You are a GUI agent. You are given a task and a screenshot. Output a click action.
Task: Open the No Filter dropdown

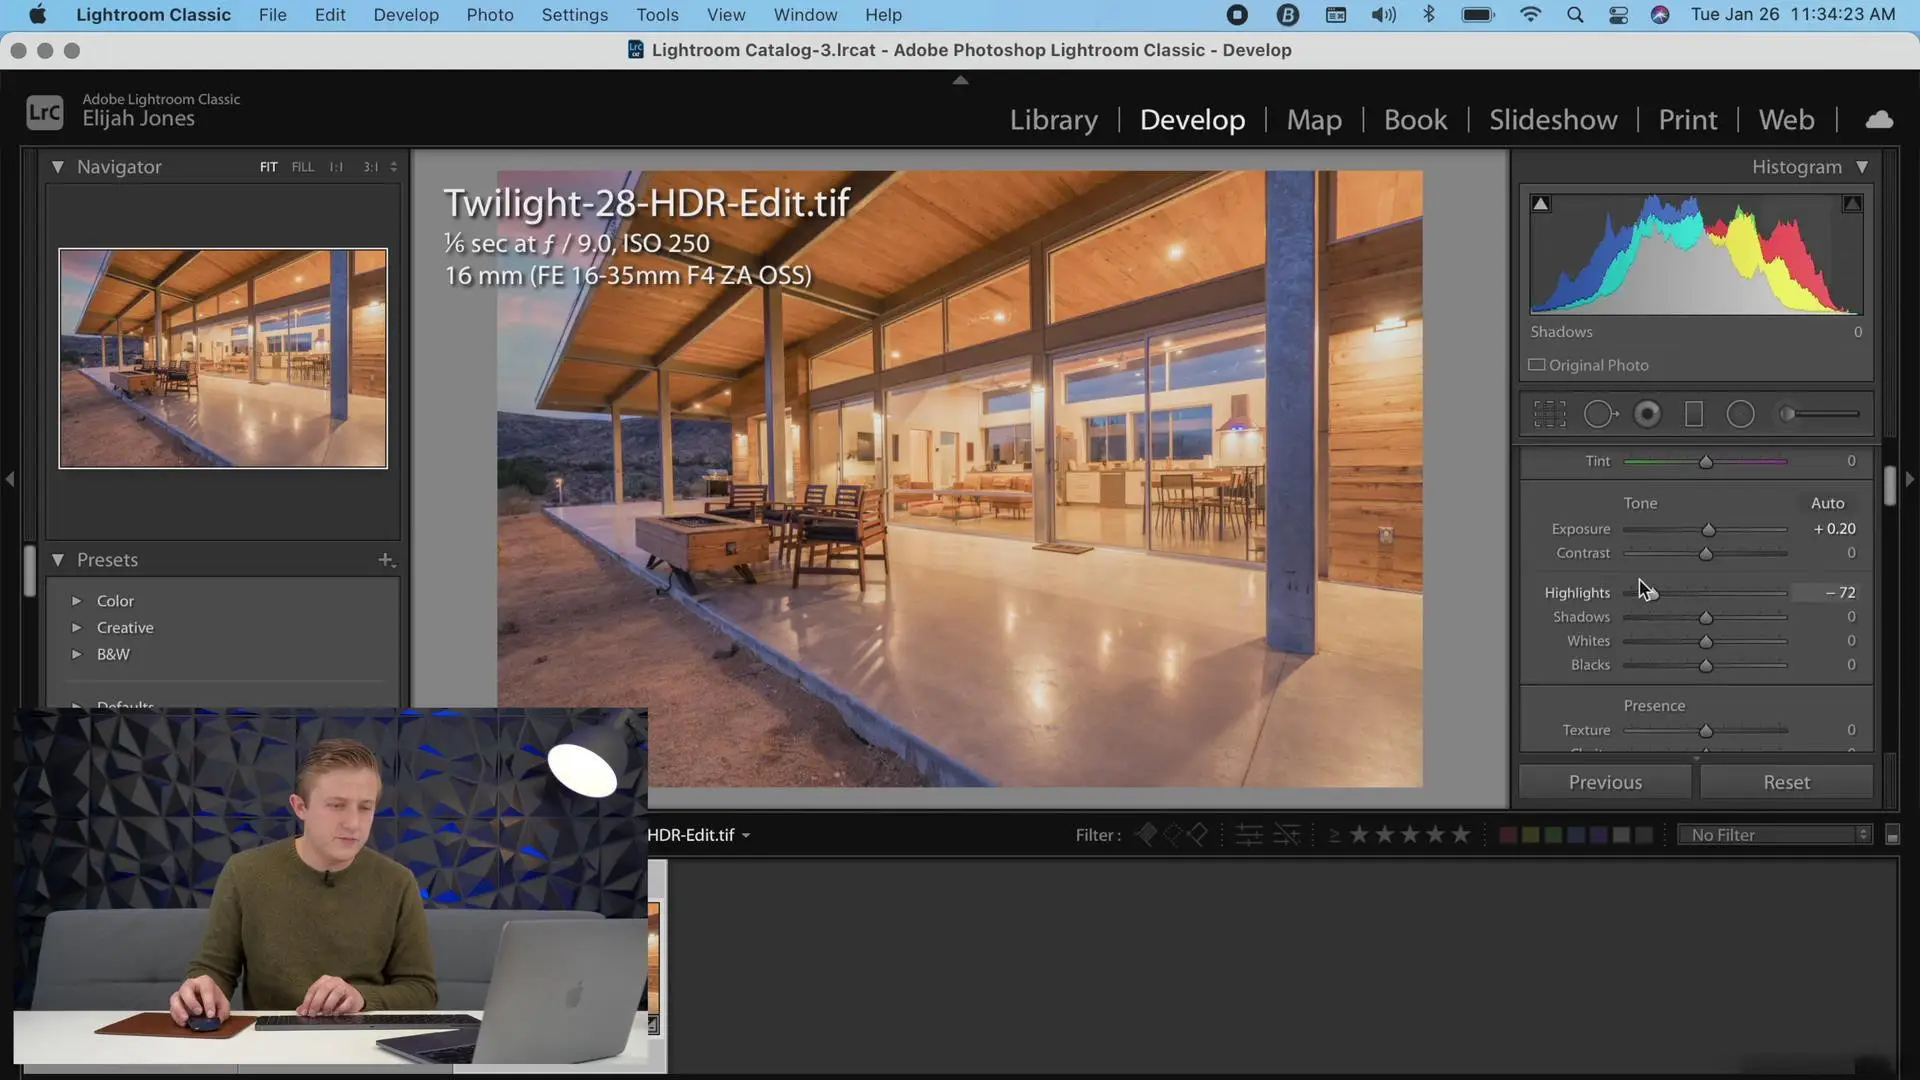click(1774, 835)
